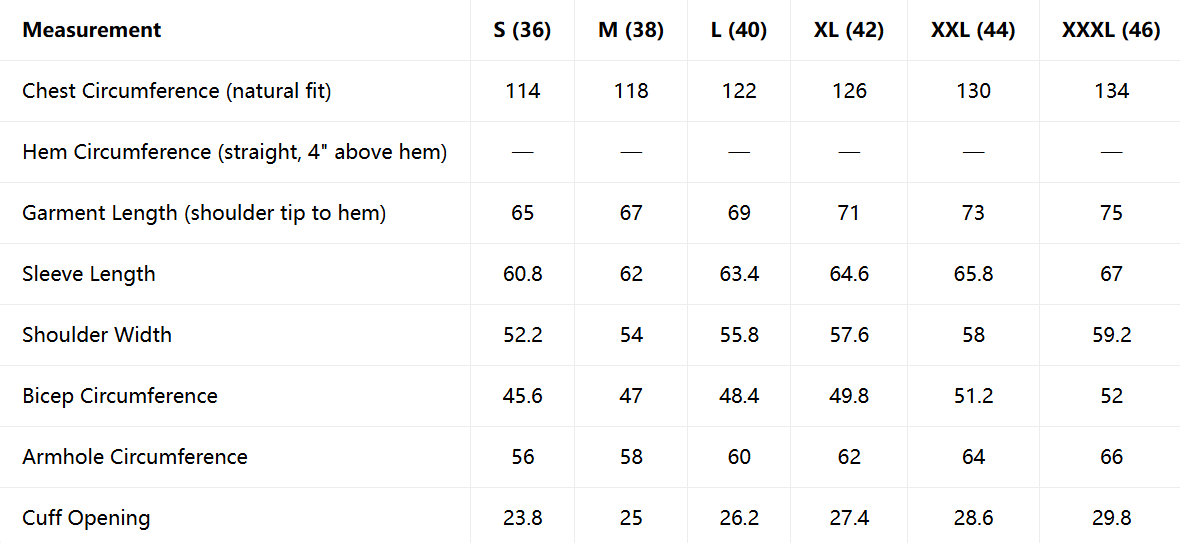Click the Bicep Circumference row label

tap(120, 396)
